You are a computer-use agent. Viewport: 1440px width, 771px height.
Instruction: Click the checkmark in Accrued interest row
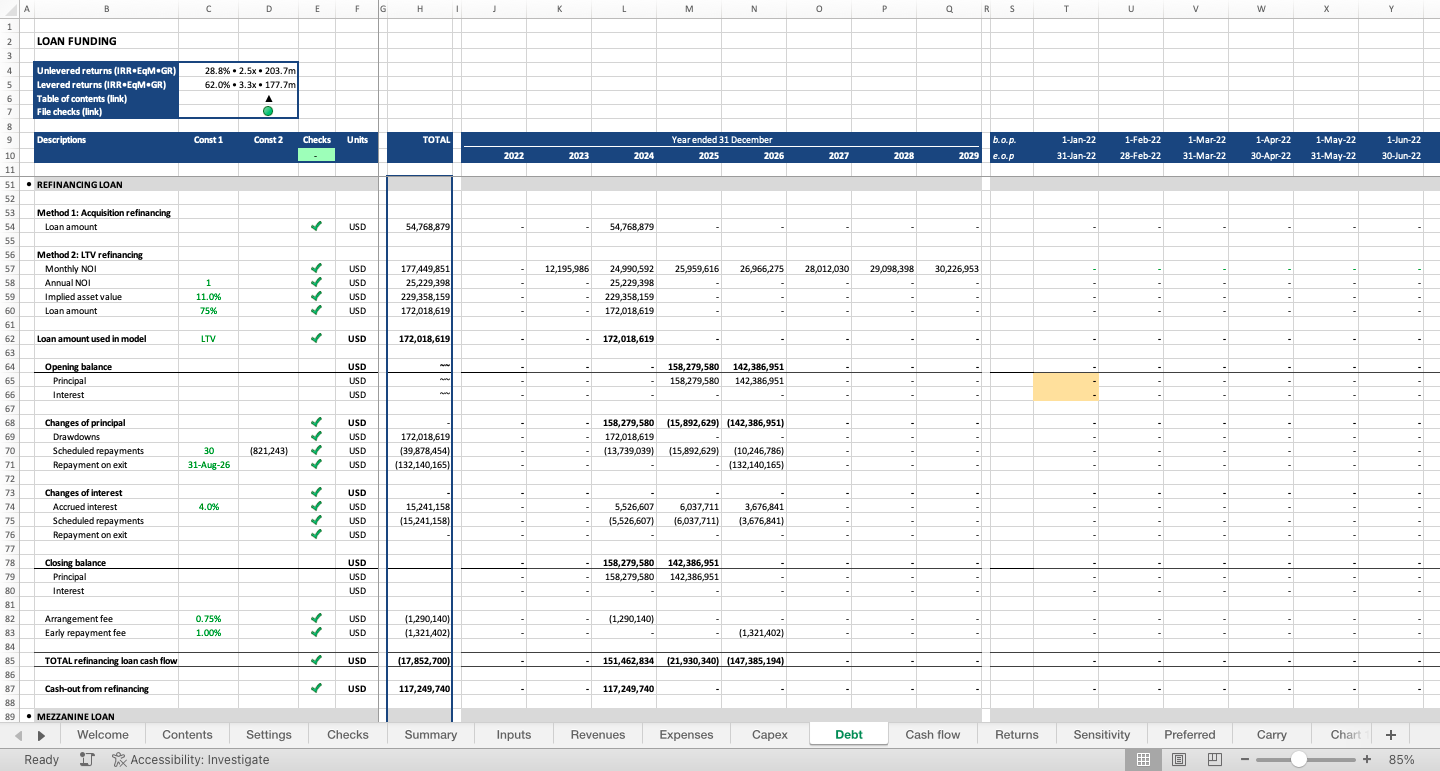click(x=316, y=507)
